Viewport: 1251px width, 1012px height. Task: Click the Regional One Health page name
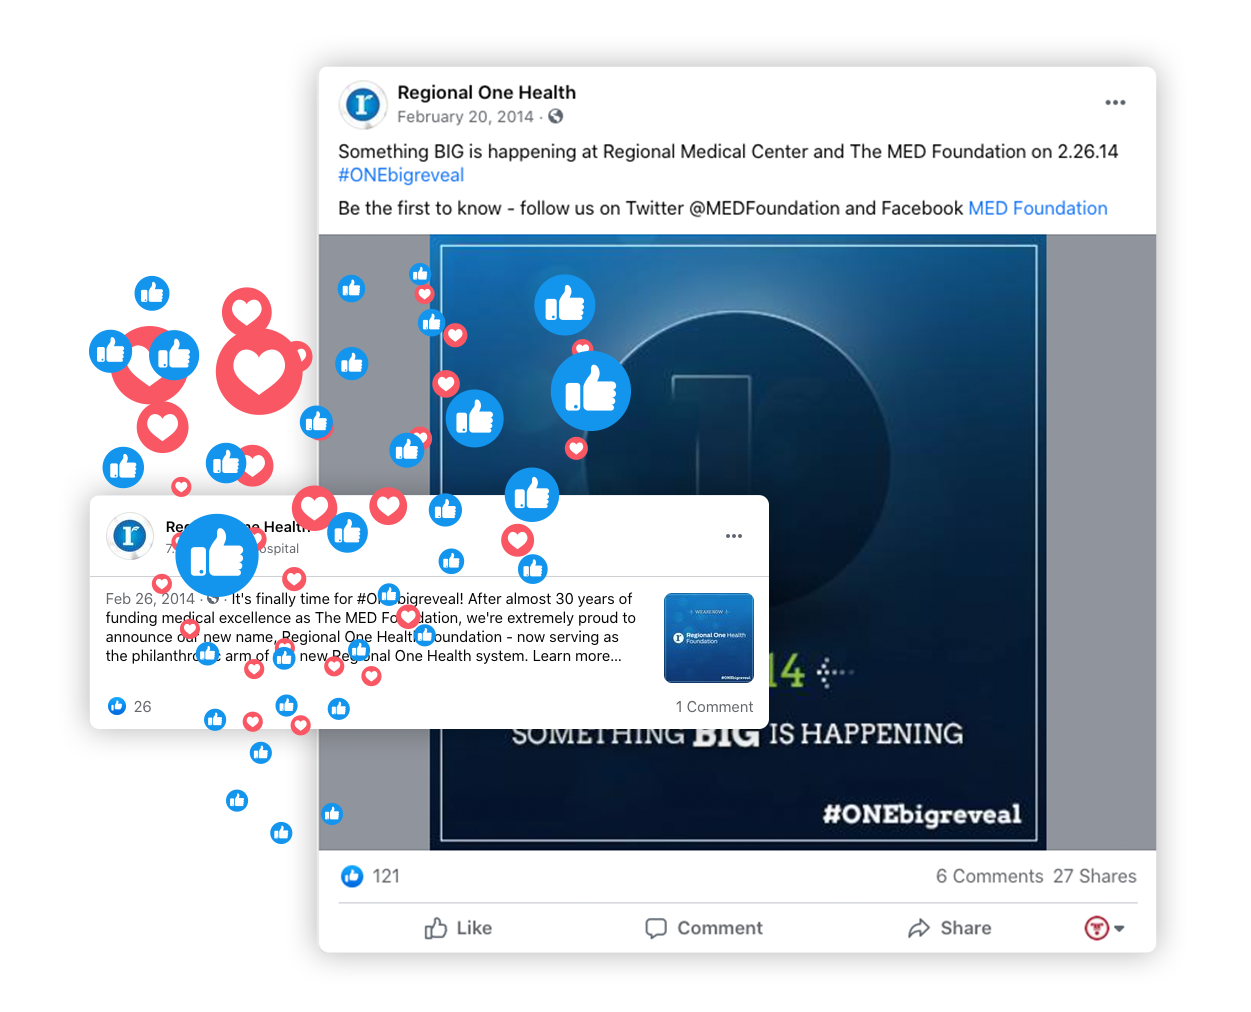[486, 92]
